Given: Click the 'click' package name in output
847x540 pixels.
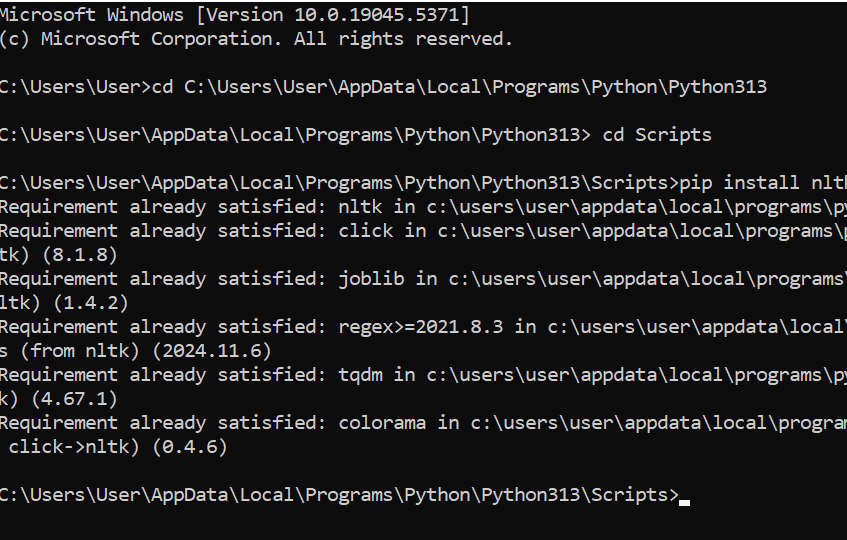Looking at the screenshot, I should tap(364, 231).
